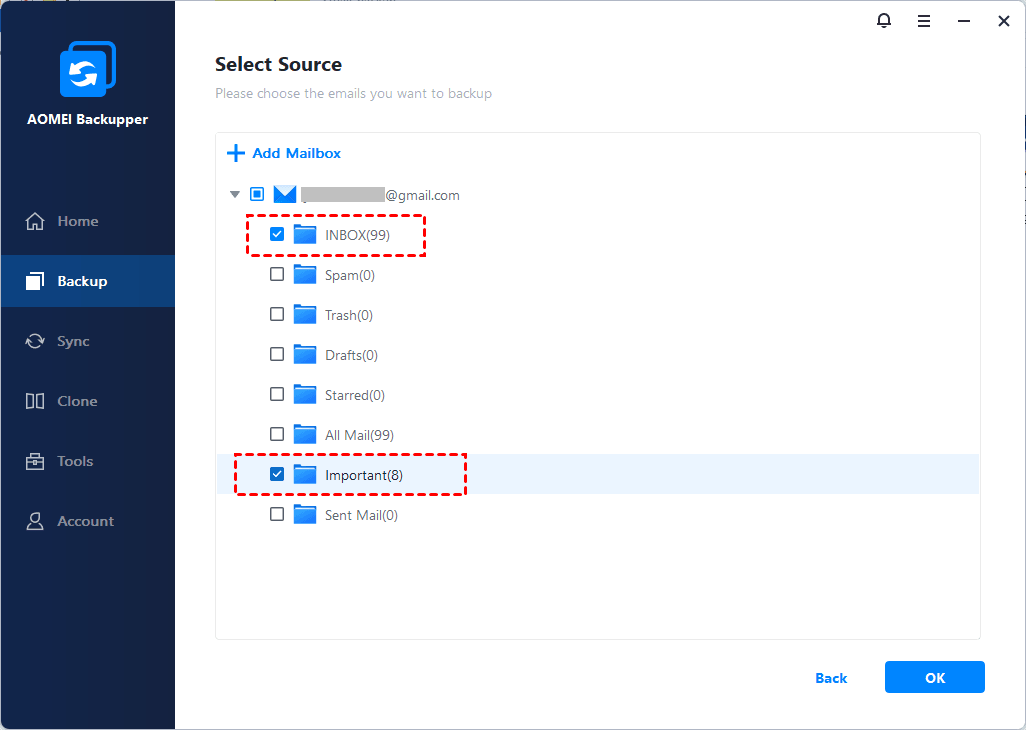
Task: Select the Drafts(0) folder row
Action: pyautogui.click(x=351, y=355)
